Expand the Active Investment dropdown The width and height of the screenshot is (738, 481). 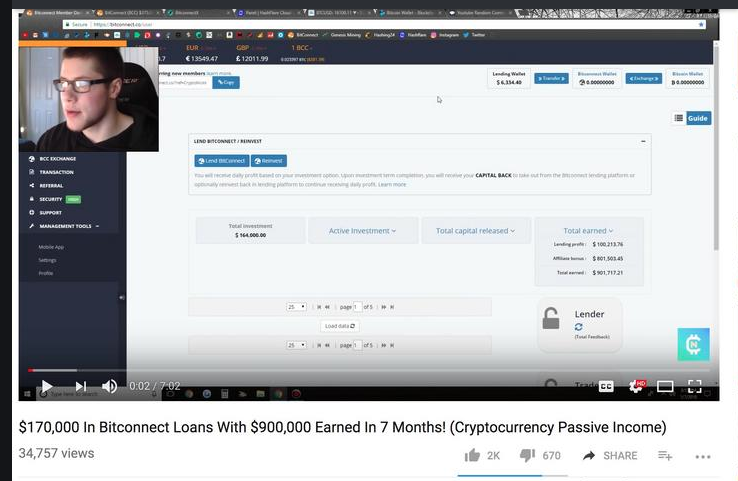click(362, 231)
